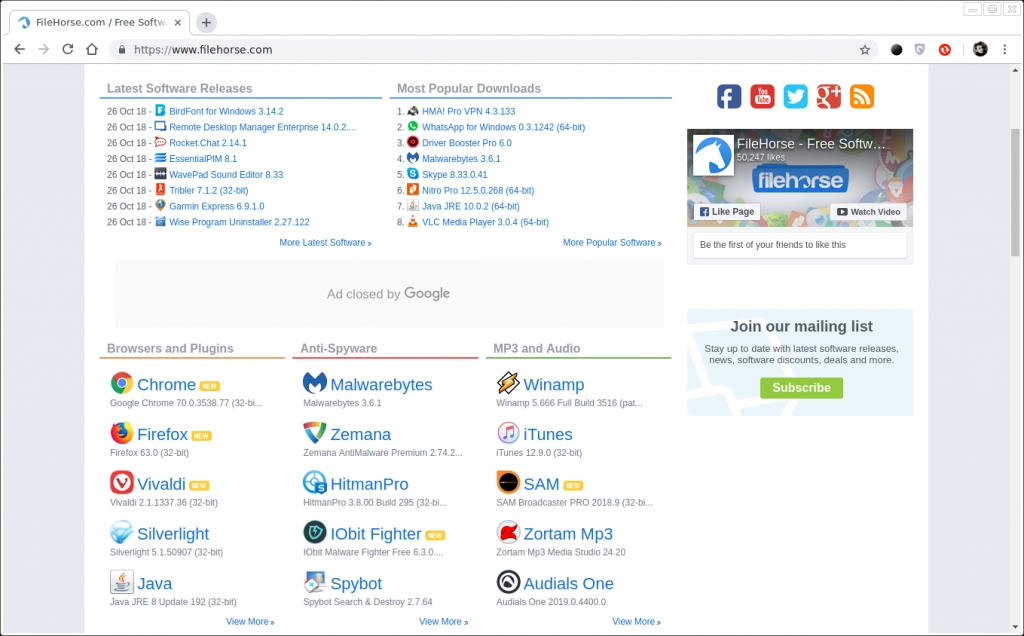
Task: Click the Winamp lightning icon
Action: [x=508, y=384]
